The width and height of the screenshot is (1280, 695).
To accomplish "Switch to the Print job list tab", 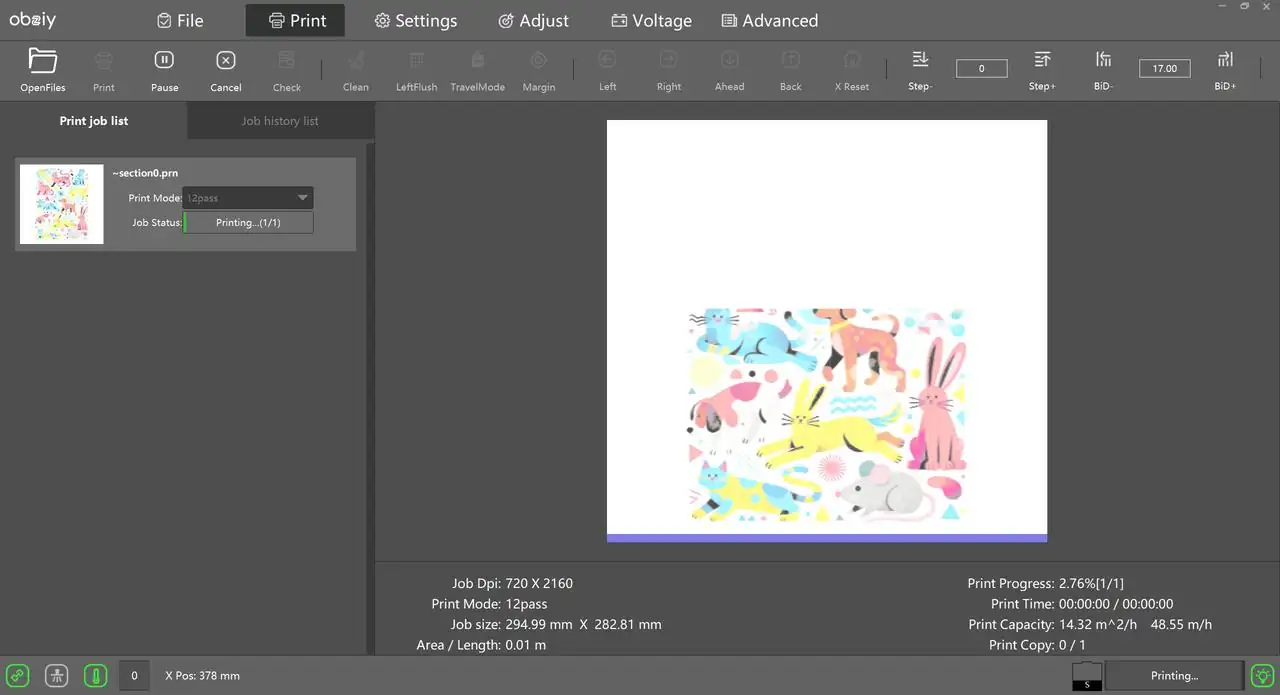I will 94,121.
